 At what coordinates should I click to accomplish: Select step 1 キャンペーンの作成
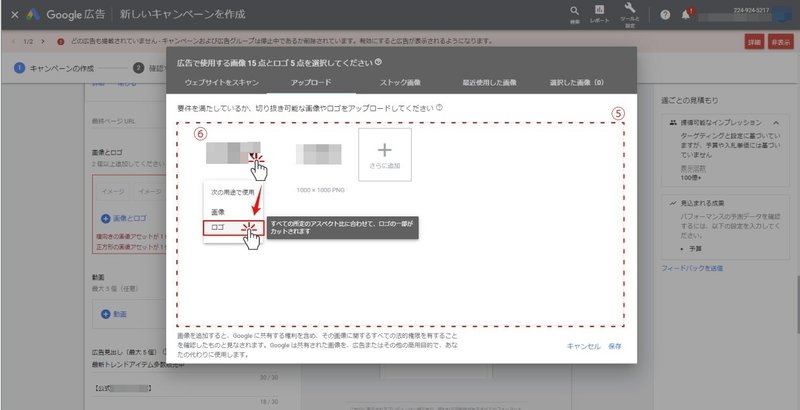coord(54,68)
